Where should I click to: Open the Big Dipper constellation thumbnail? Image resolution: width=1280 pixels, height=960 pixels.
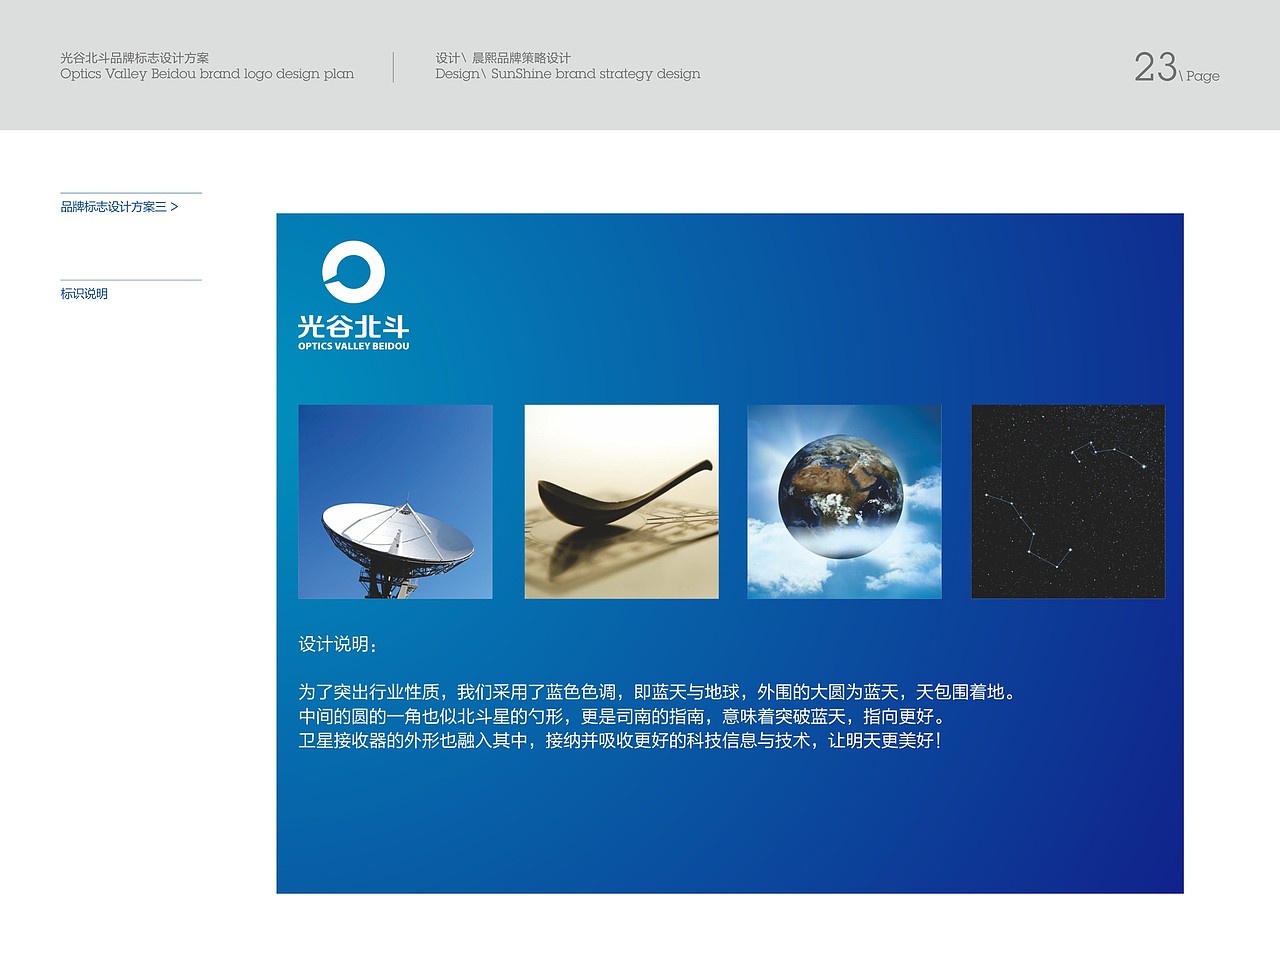pyautogui.click(x=1068, y=502)
